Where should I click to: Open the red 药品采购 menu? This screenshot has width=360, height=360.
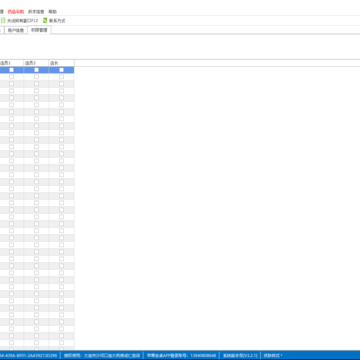tap(16, 11)
